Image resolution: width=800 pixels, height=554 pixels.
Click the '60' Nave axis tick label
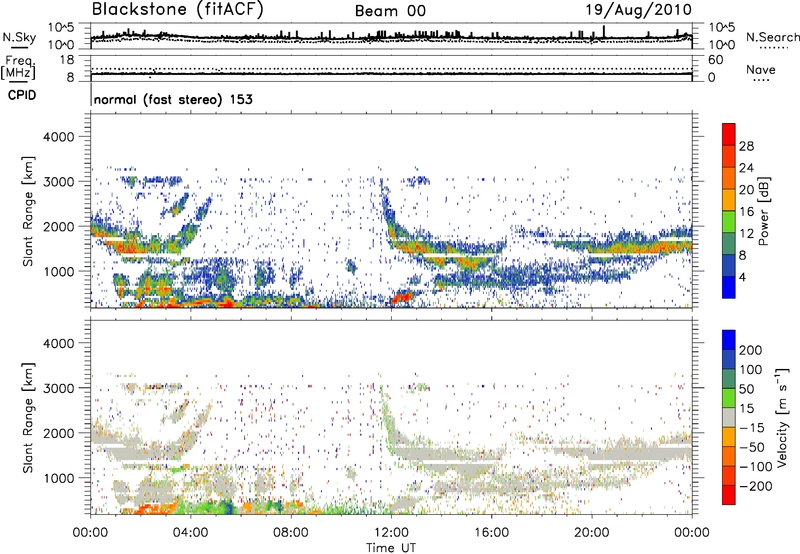pos(716,60)
